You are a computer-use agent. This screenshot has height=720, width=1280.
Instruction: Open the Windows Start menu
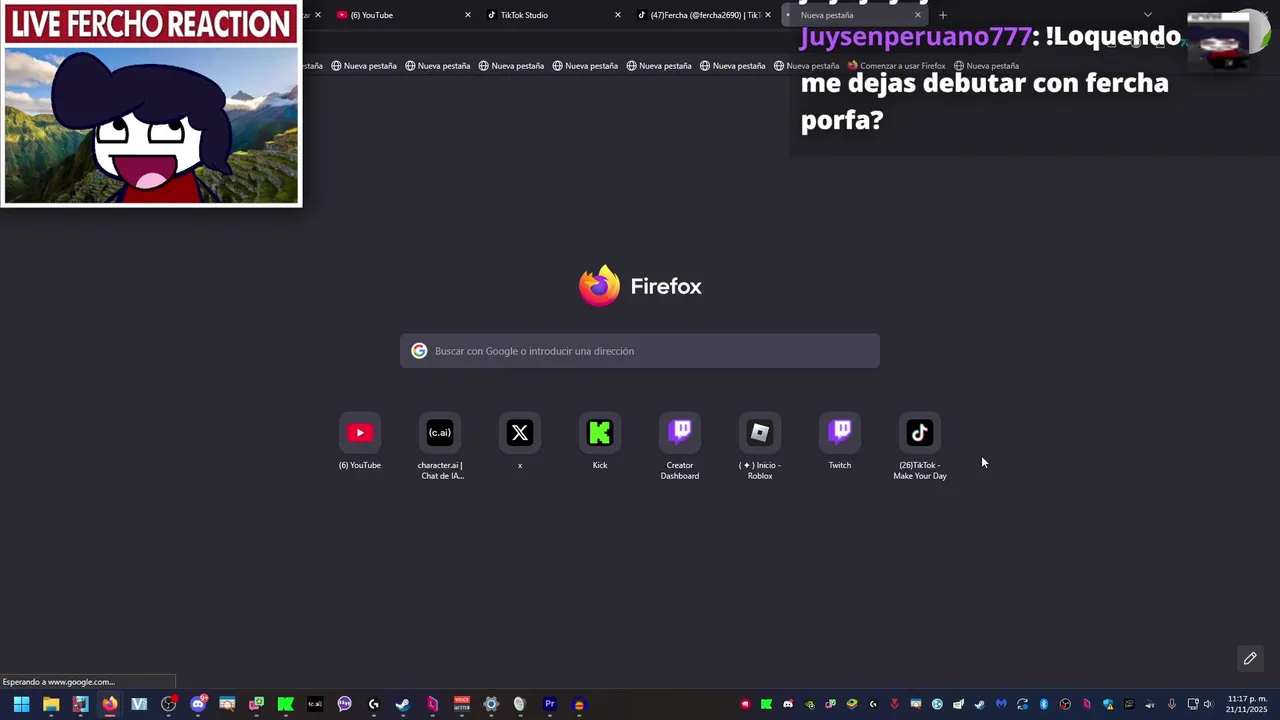click(21, 704)
